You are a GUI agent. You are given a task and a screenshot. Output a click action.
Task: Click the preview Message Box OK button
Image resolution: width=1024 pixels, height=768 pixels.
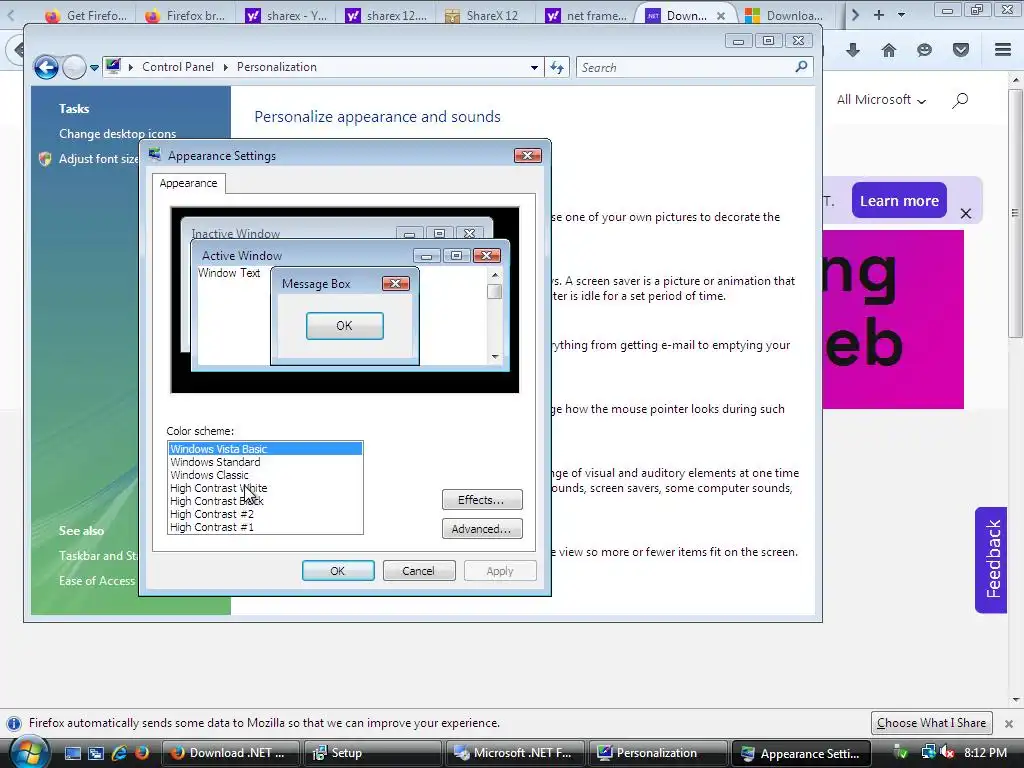[345, 326]
